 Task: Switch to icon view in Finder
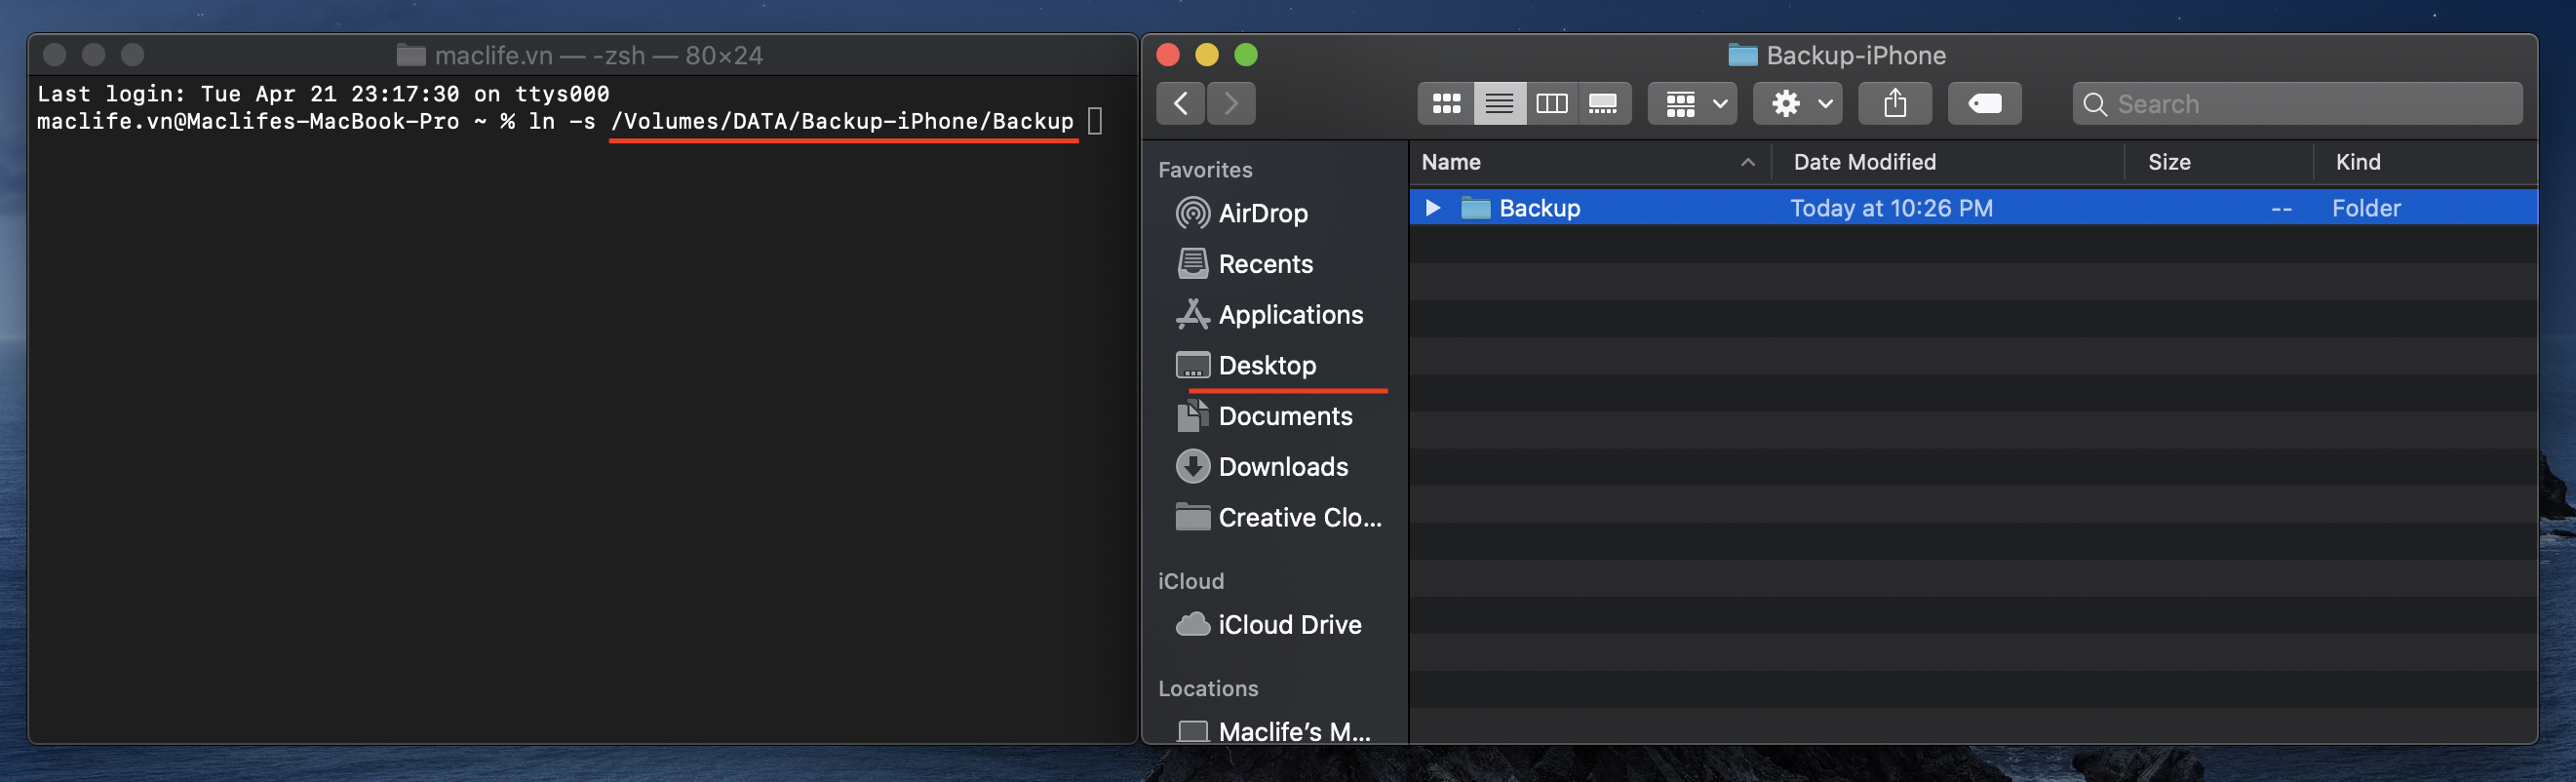(x=1446, y=103)
